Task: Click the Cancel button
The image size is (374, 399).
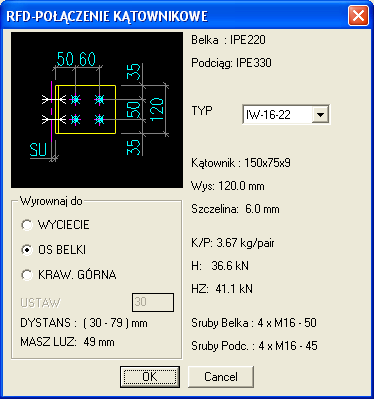Action: (x=221, y=377)
